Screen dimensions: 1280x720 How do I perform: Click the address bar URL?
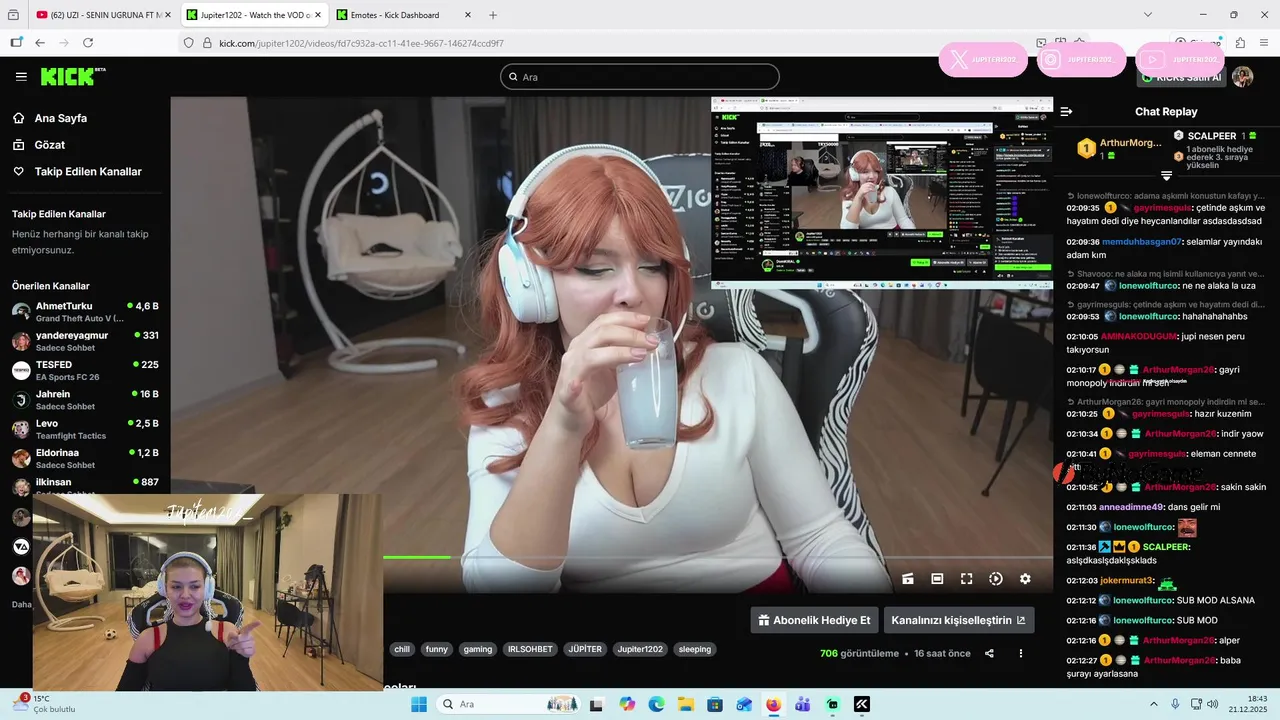click(x=361, y=43)
